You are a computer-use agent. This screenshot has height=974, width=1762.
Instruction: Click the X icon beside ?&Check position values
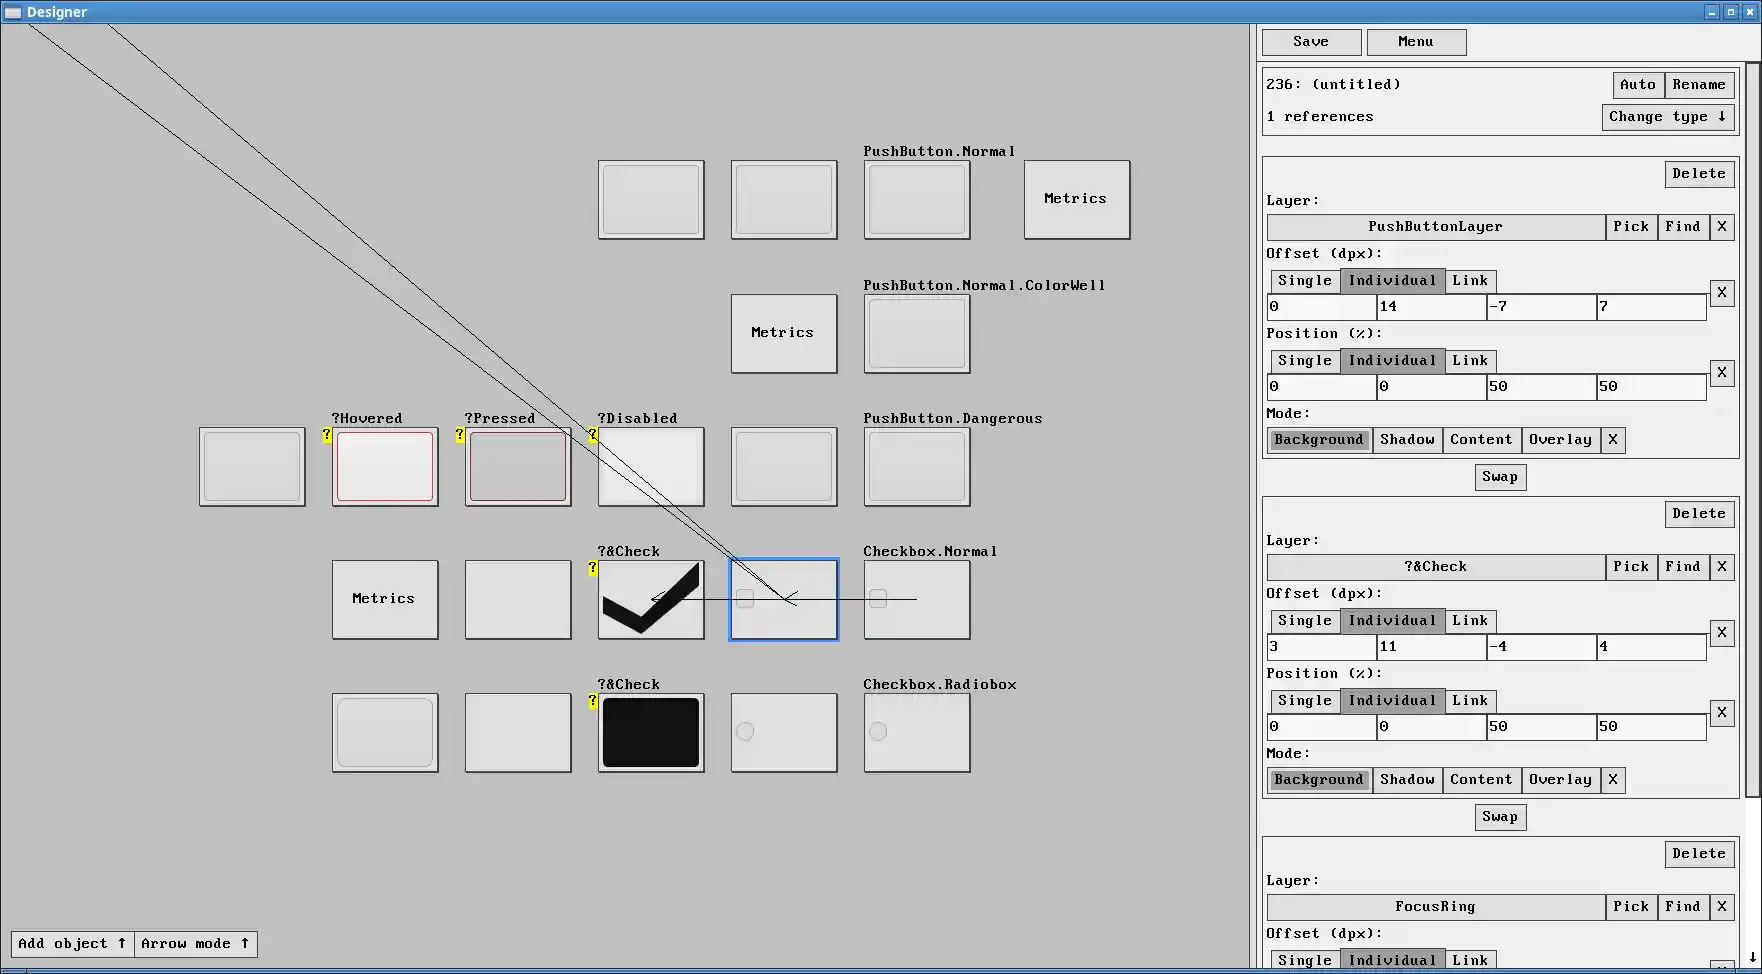(x=1722, y=712)
